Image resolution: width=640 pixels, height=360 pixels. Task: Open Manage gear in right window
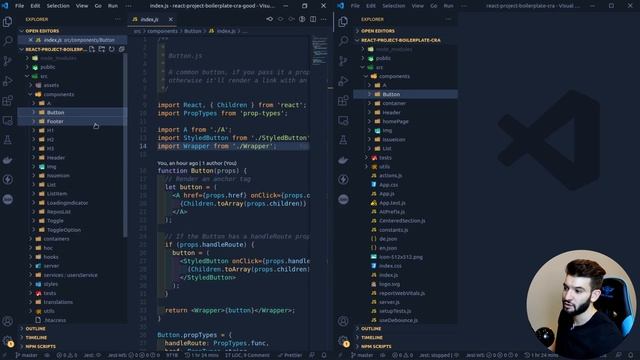(343, 341)
